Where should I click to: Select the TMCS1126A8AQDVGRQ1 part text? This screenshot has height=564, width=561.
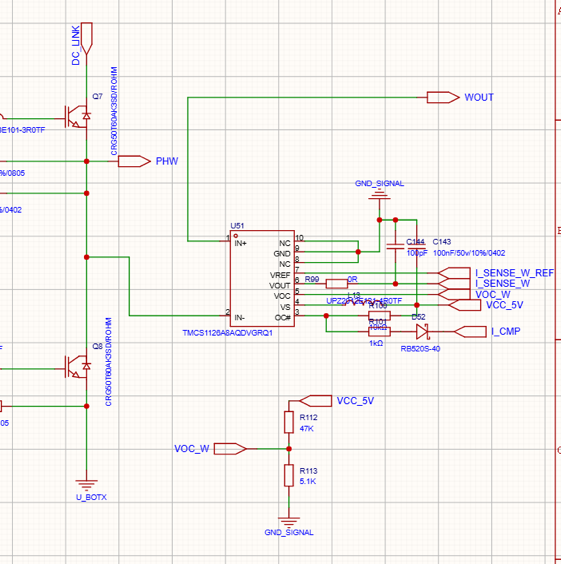[228, 333]
